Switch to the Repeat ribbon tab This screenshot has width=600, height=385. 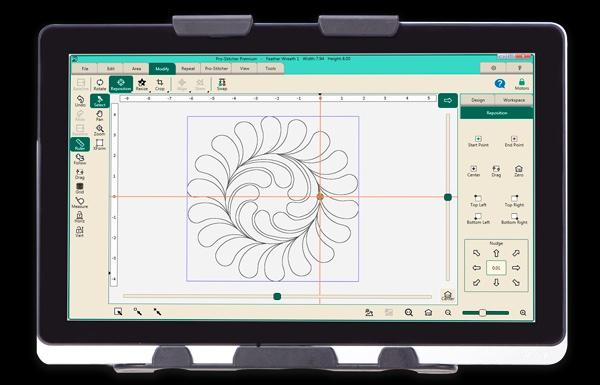(188, 69)
